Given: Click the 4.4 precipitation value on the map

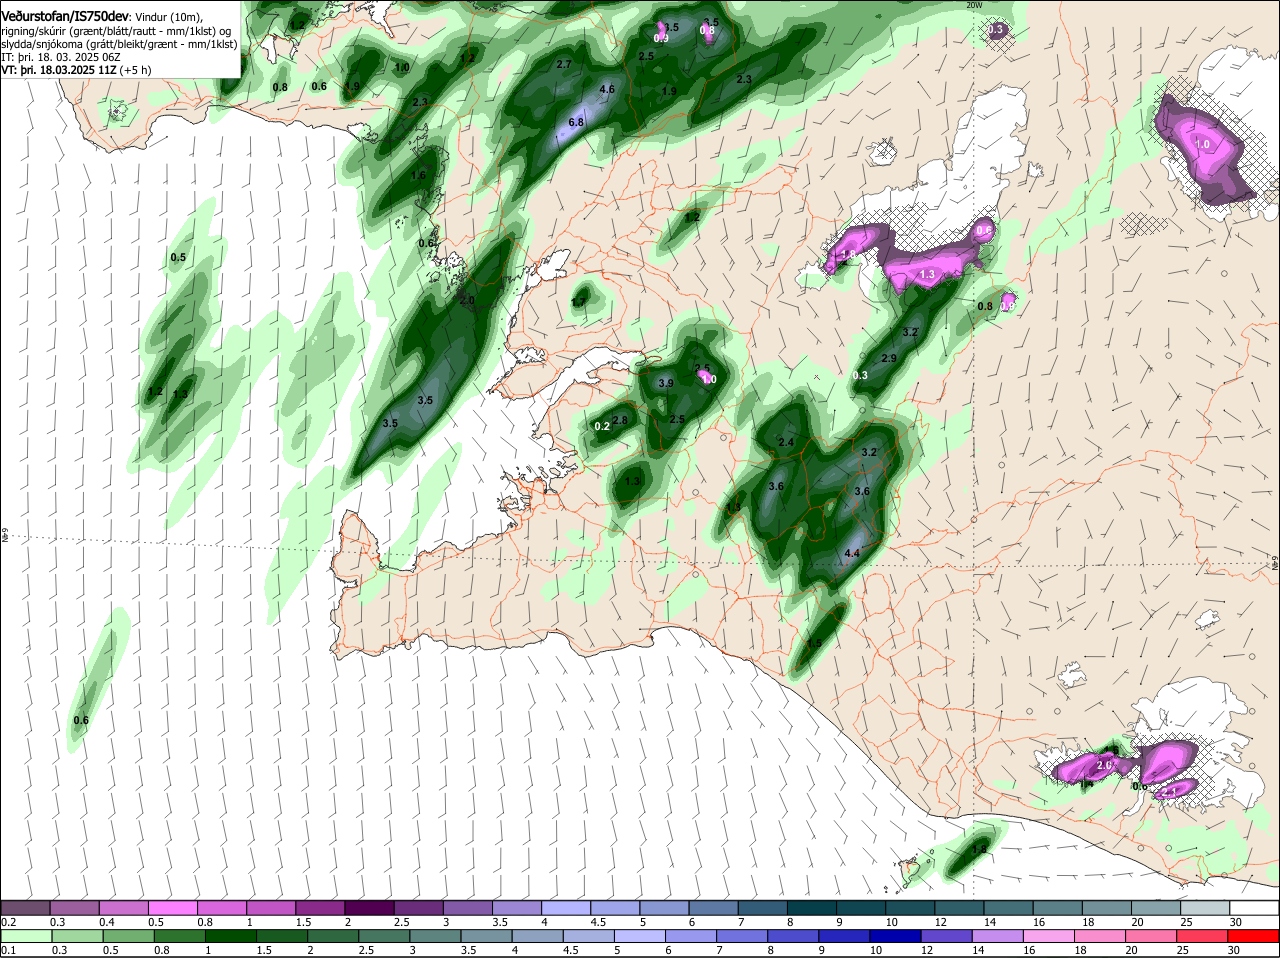Looking at the screenshot, I should click(852, 553).
